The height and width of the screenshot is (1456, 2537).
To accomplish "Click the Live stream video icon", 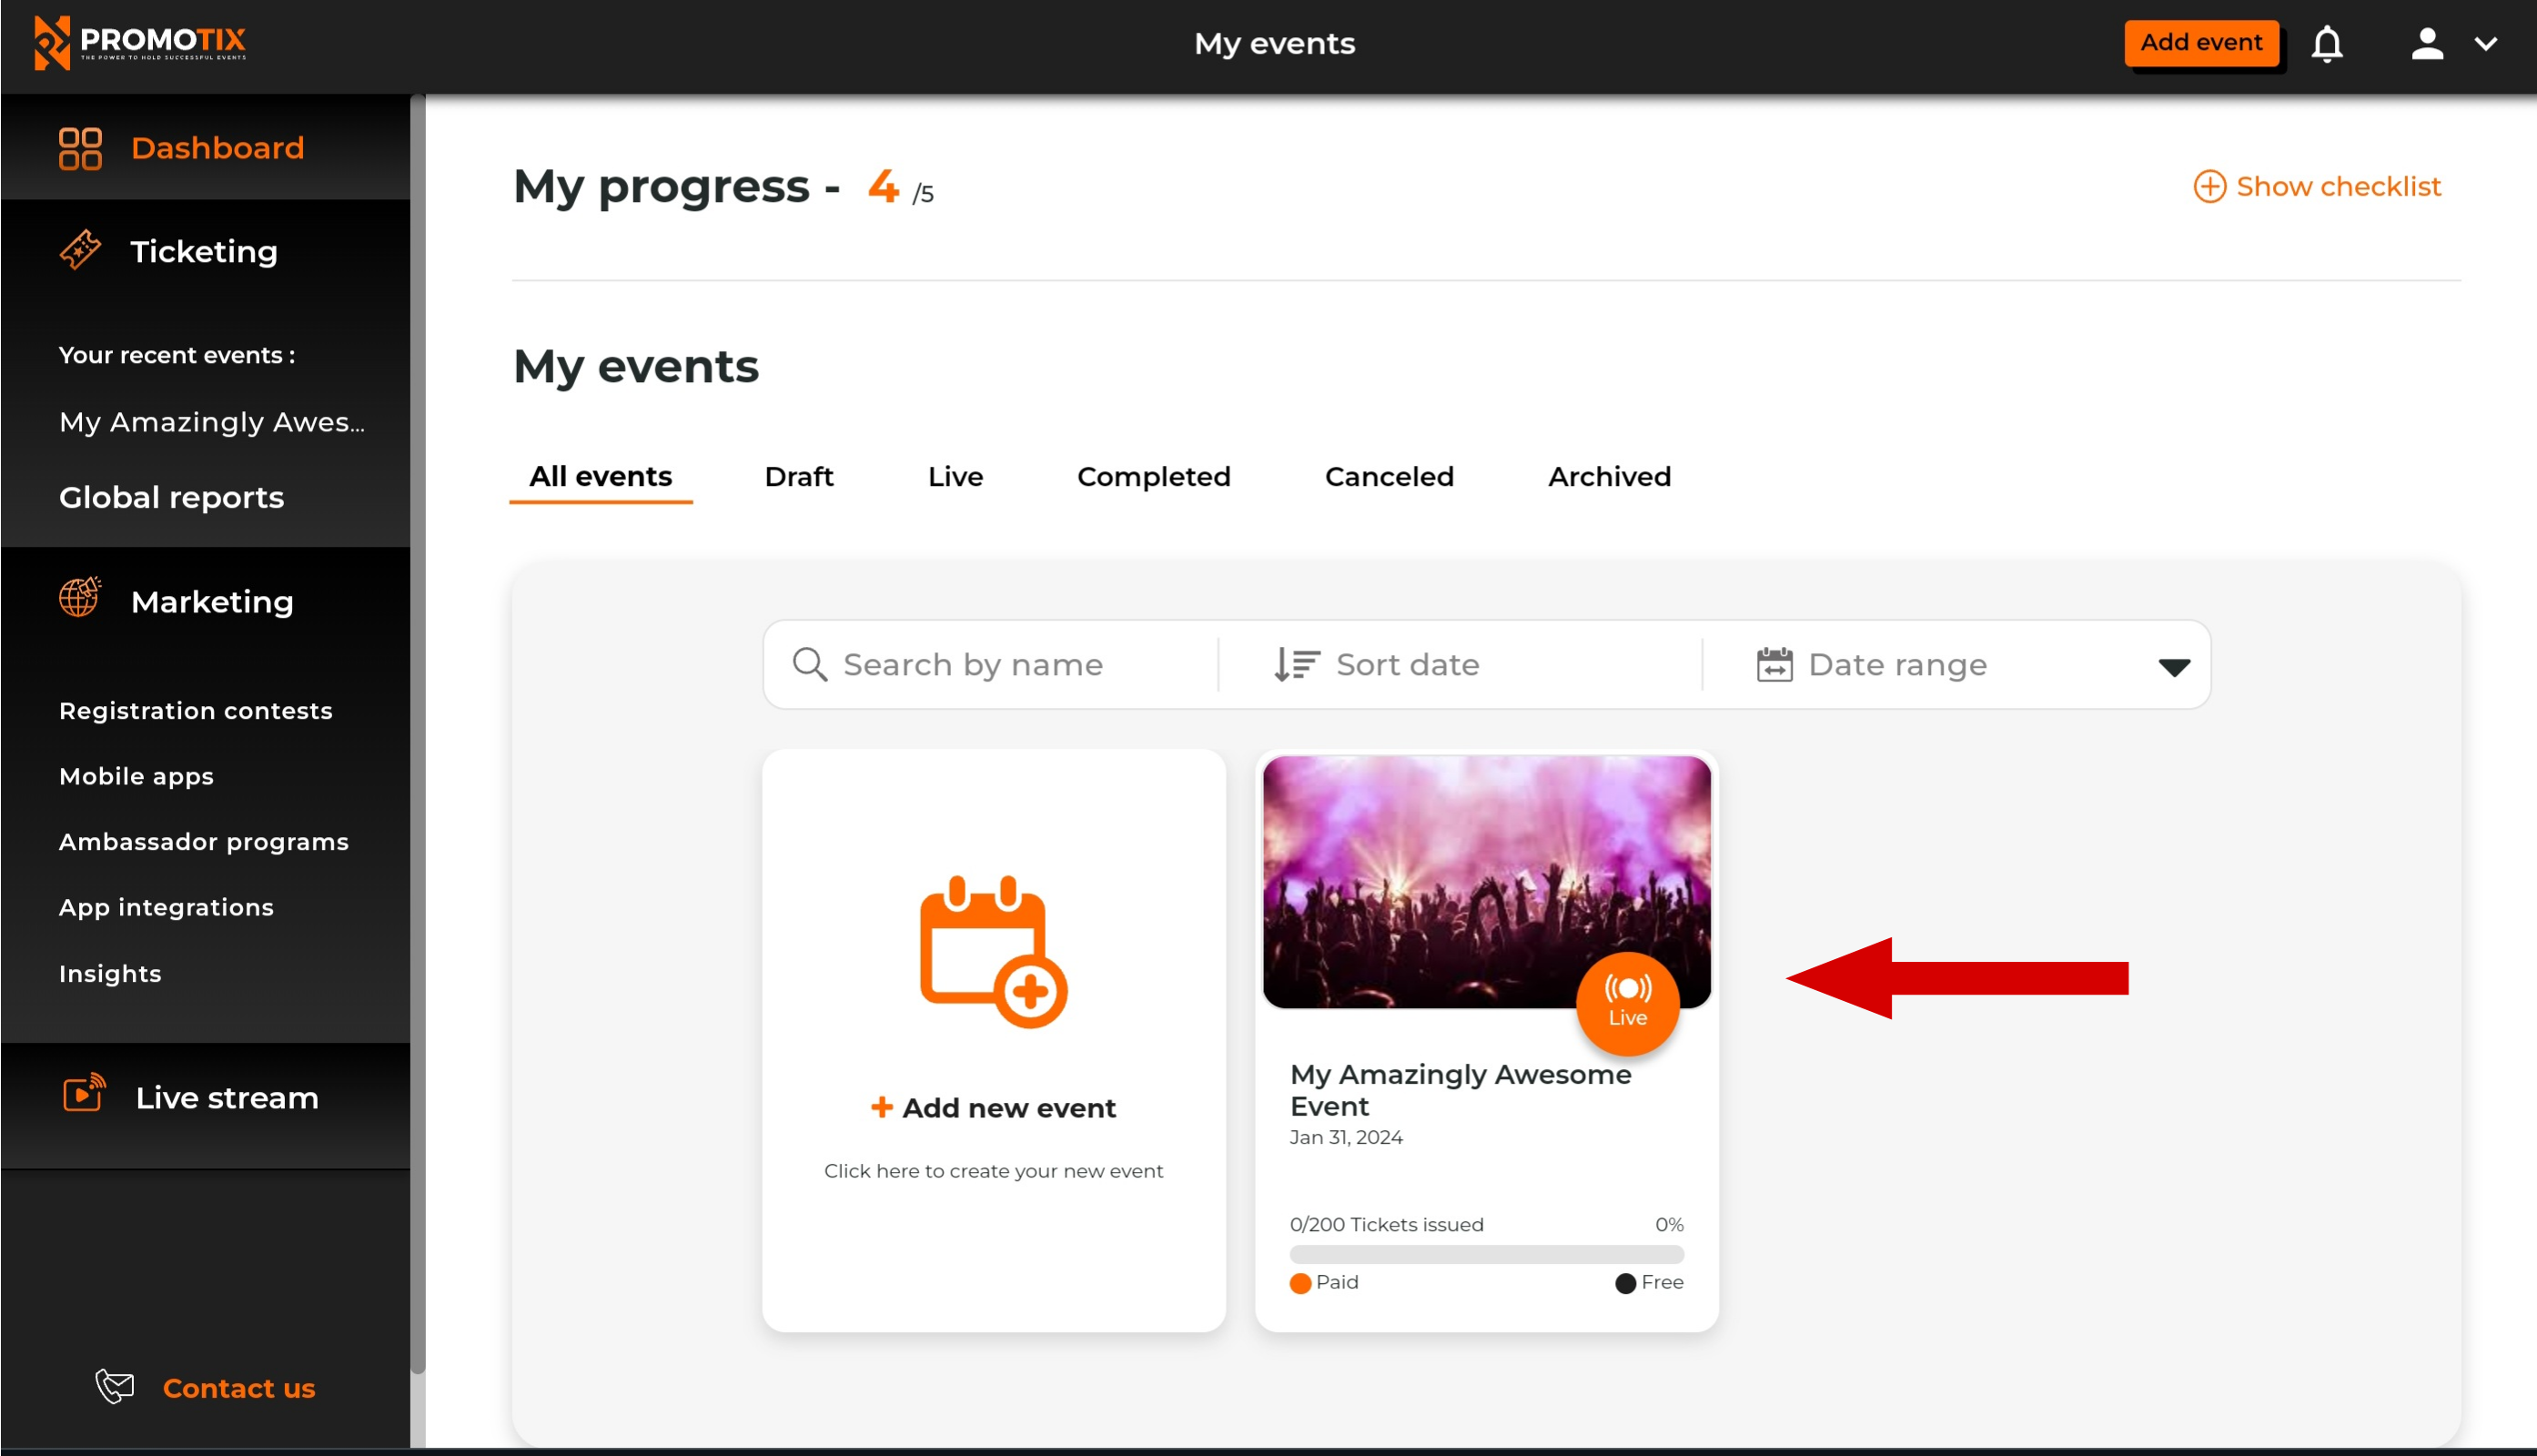I will [84, 1094].
